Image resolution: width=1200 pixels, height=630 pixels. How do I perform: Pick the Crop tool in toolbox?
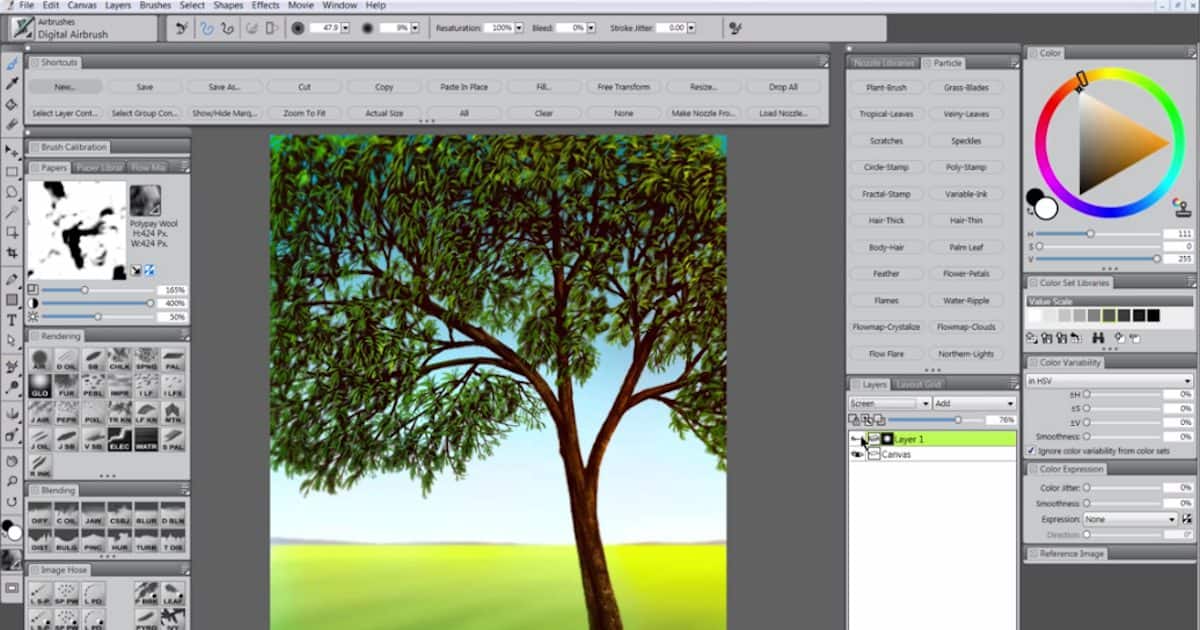12,254
